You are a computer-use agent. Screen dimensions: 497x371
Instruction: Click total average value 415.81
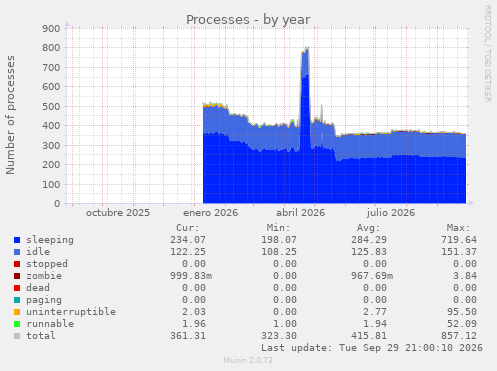tap(369, 336)
